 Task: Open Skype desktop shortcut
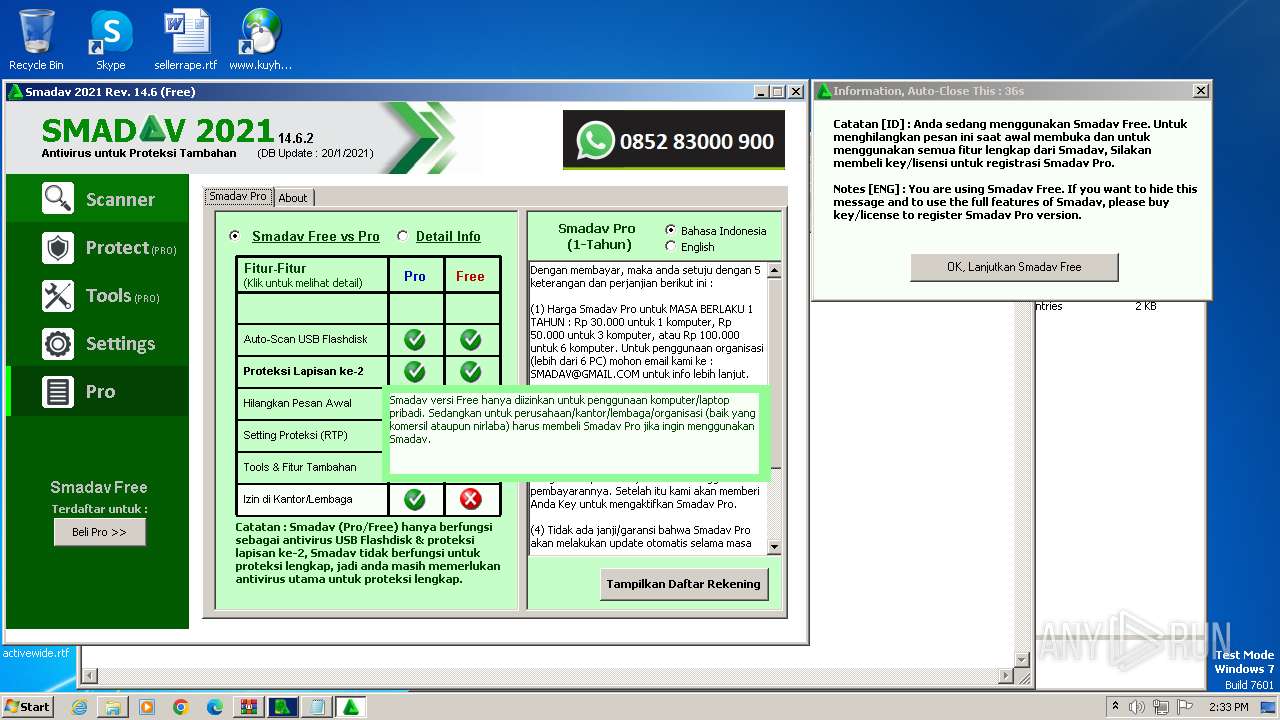pos(110,40)
